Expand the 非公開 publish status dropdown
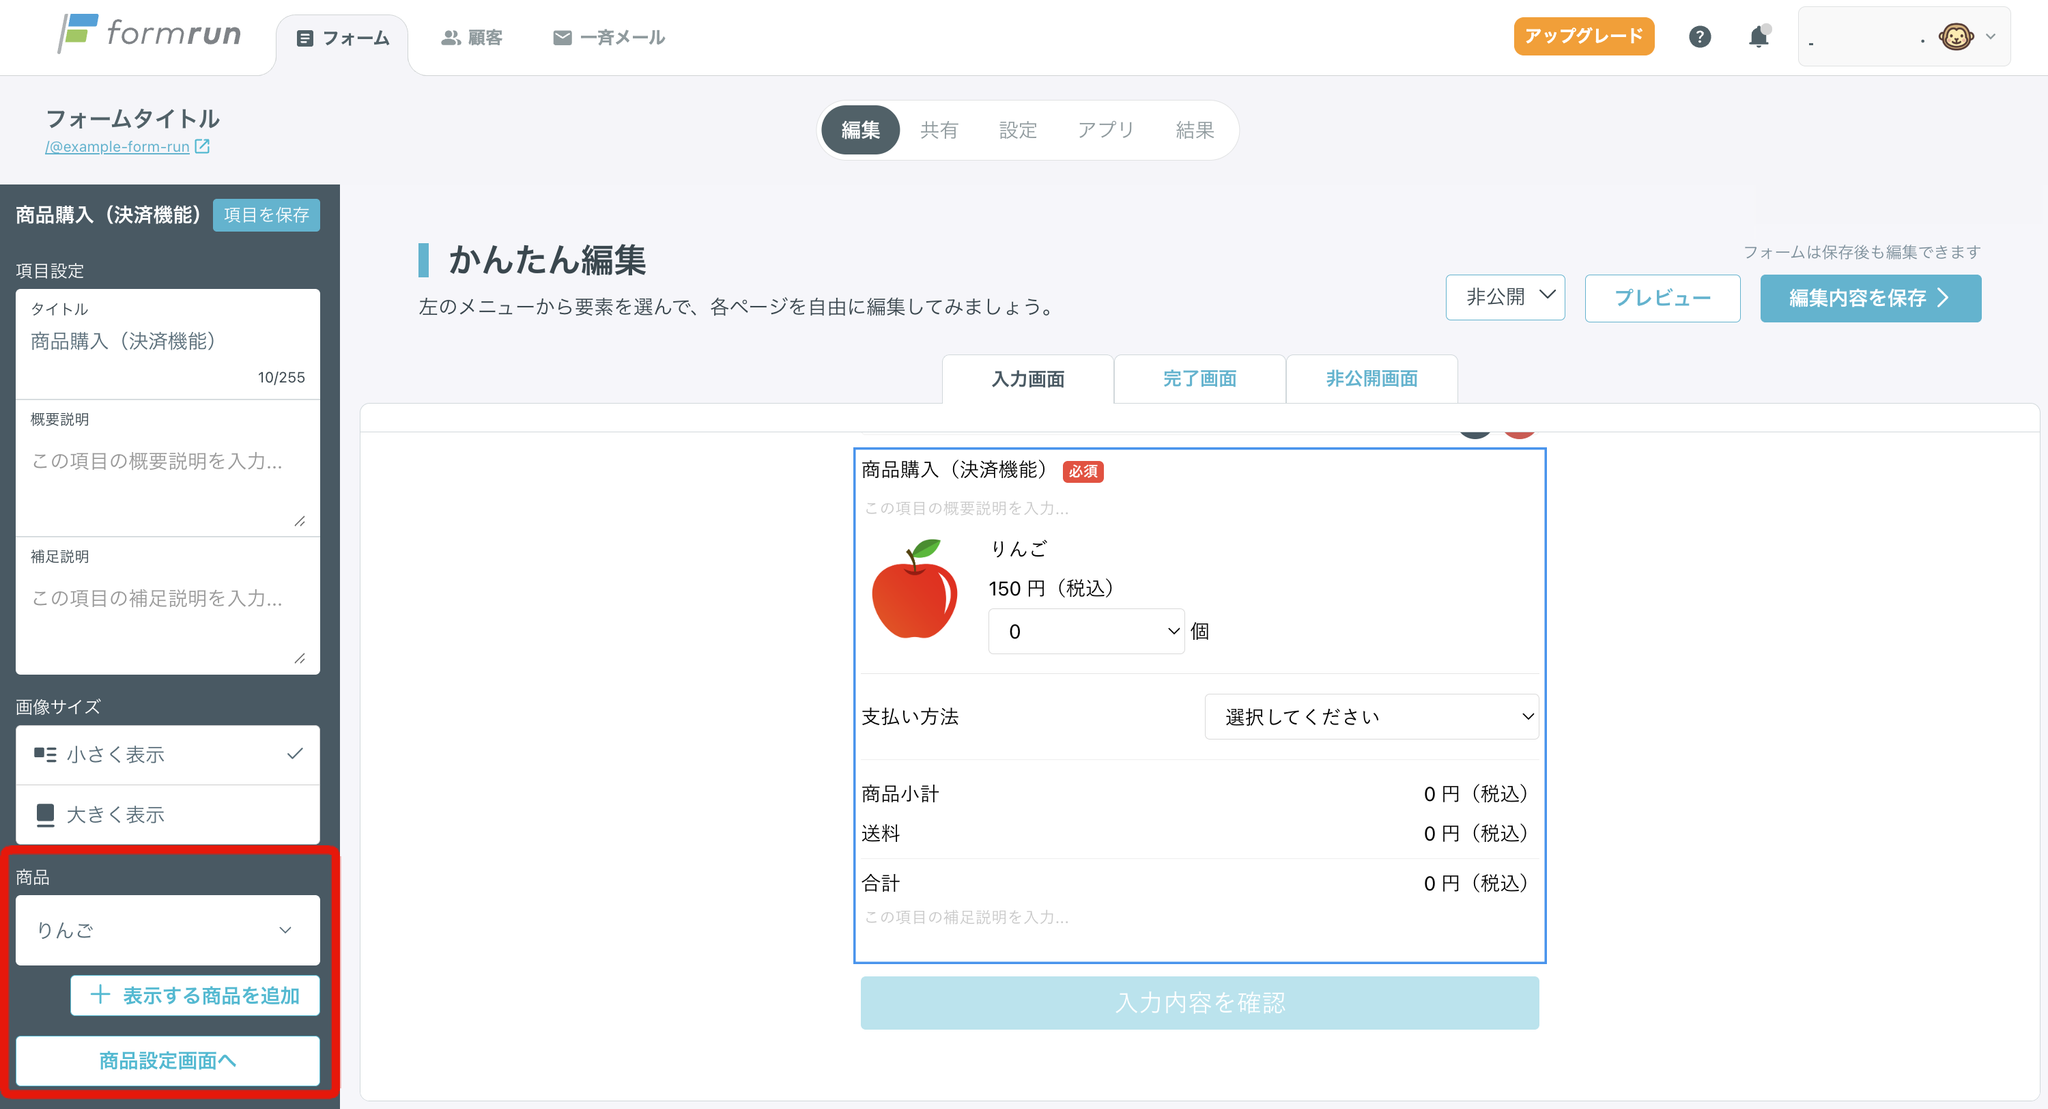This screenshot has width=2048, height=1109. pyautogui.click(x=1505, y=297)
